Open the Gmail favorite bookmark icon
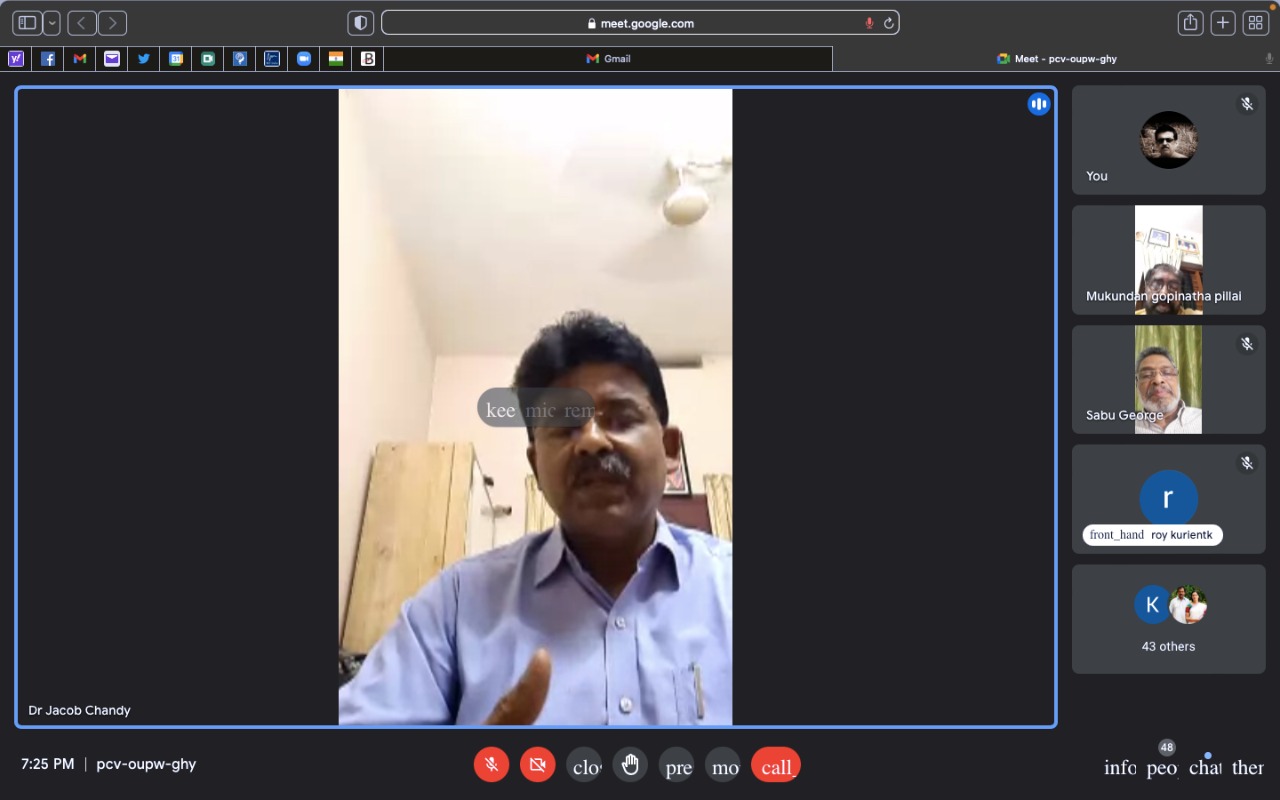 (80, 59)
